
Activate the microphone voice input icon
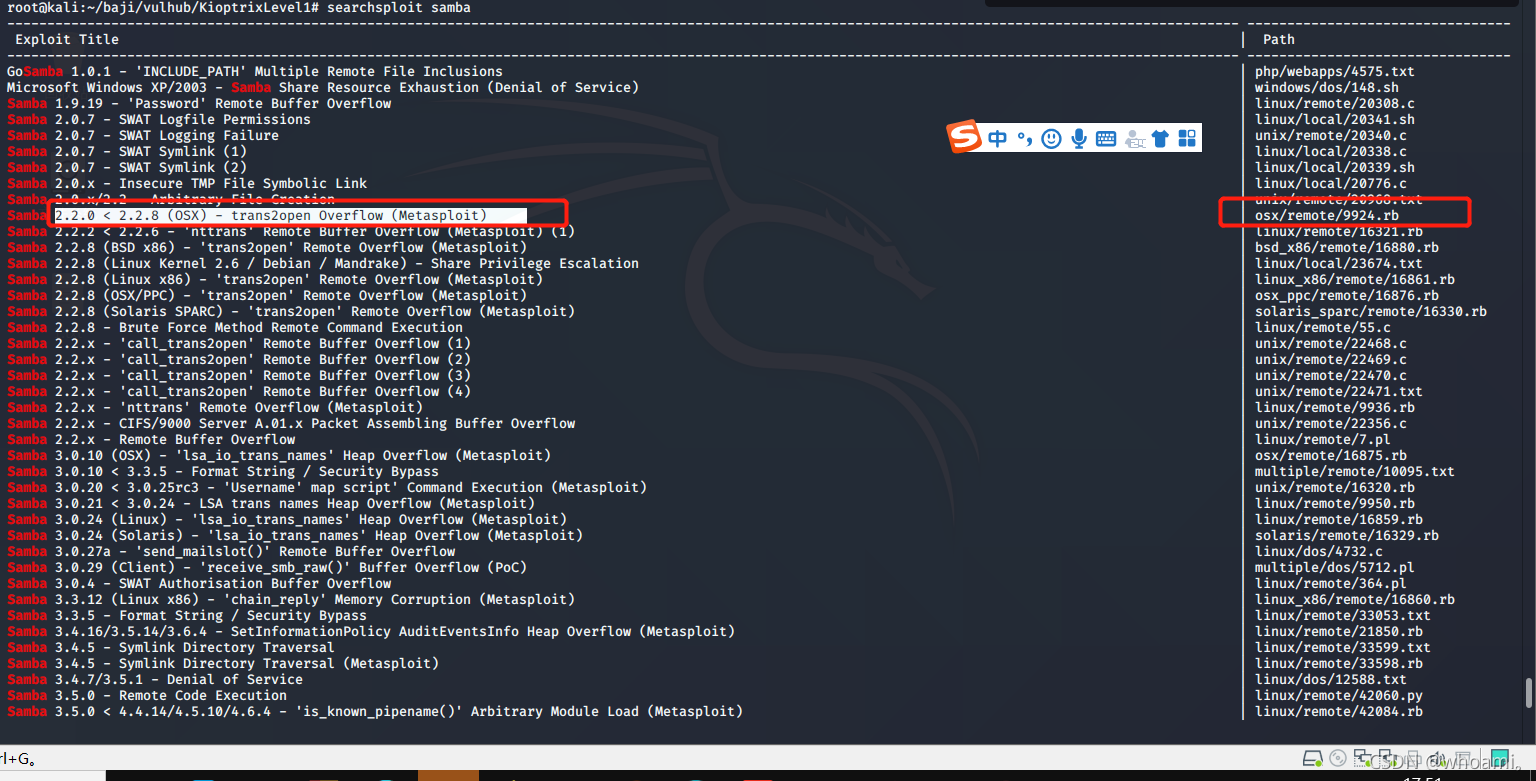[1079, 139]
